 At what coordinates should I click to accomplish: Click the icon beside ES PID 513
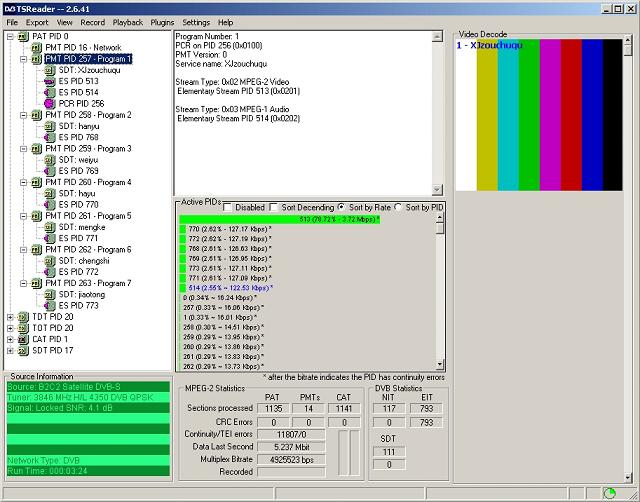[x=51, y=81]
